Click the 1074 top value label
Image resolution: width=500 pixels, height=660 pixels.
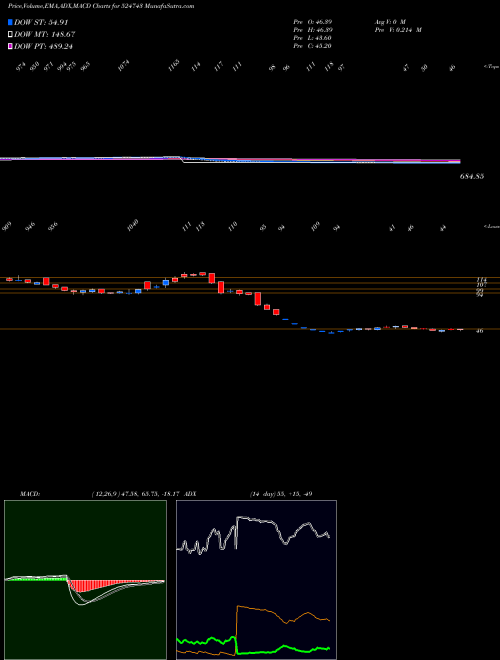(123, 66)
